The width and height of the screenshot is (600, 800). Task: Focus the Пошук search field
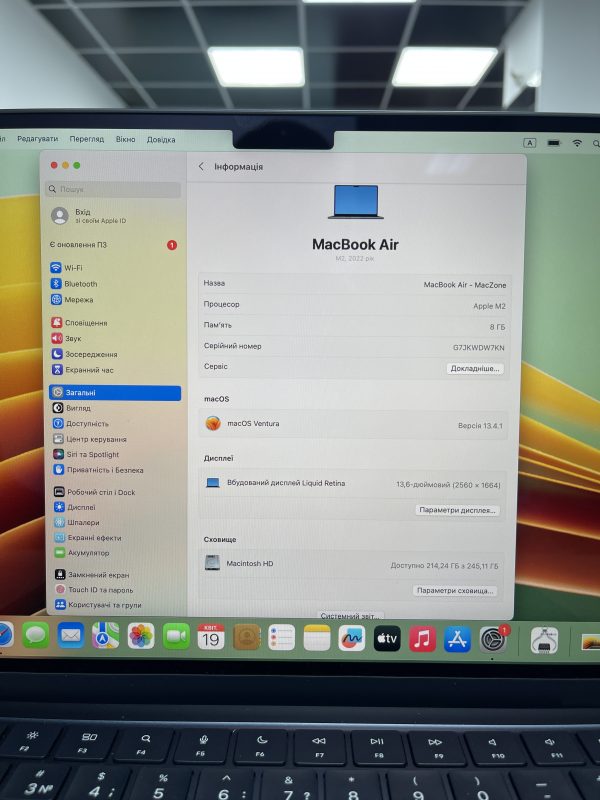(x=113, y=189)
